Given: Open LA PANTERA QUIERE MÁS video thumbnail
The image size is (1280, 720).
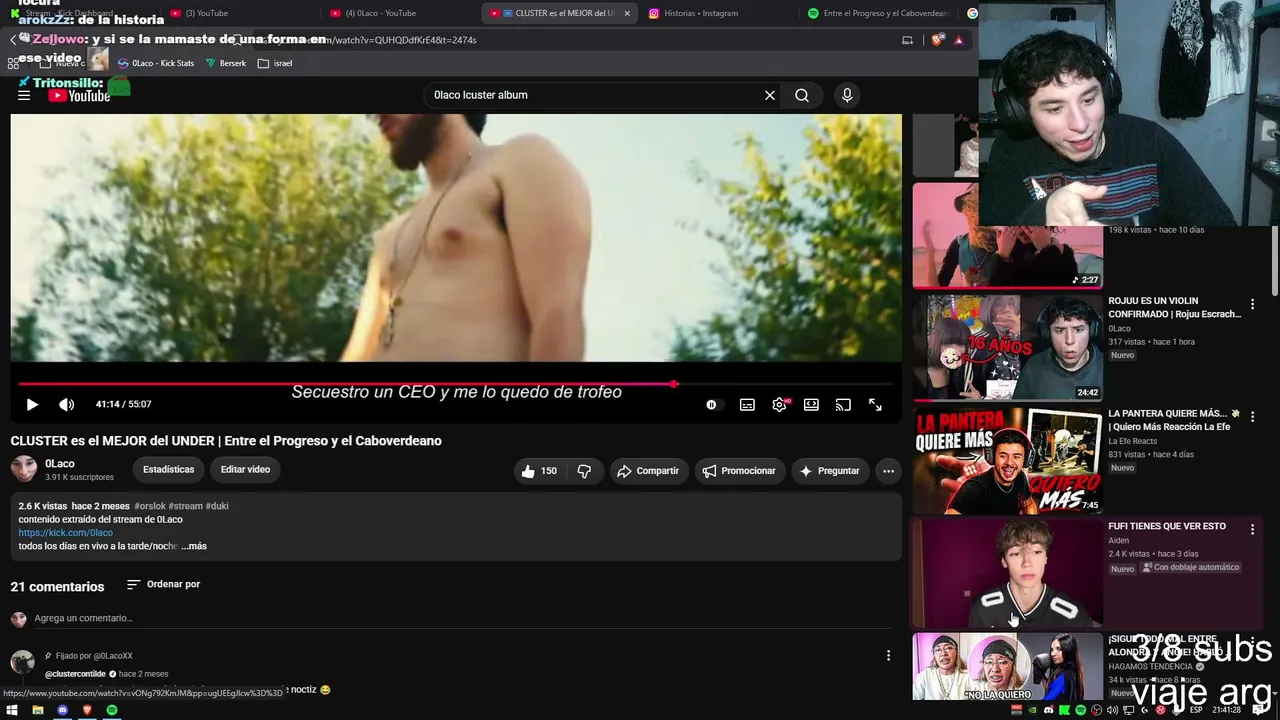Looking at the screenshot, I should pos(1007,459).
